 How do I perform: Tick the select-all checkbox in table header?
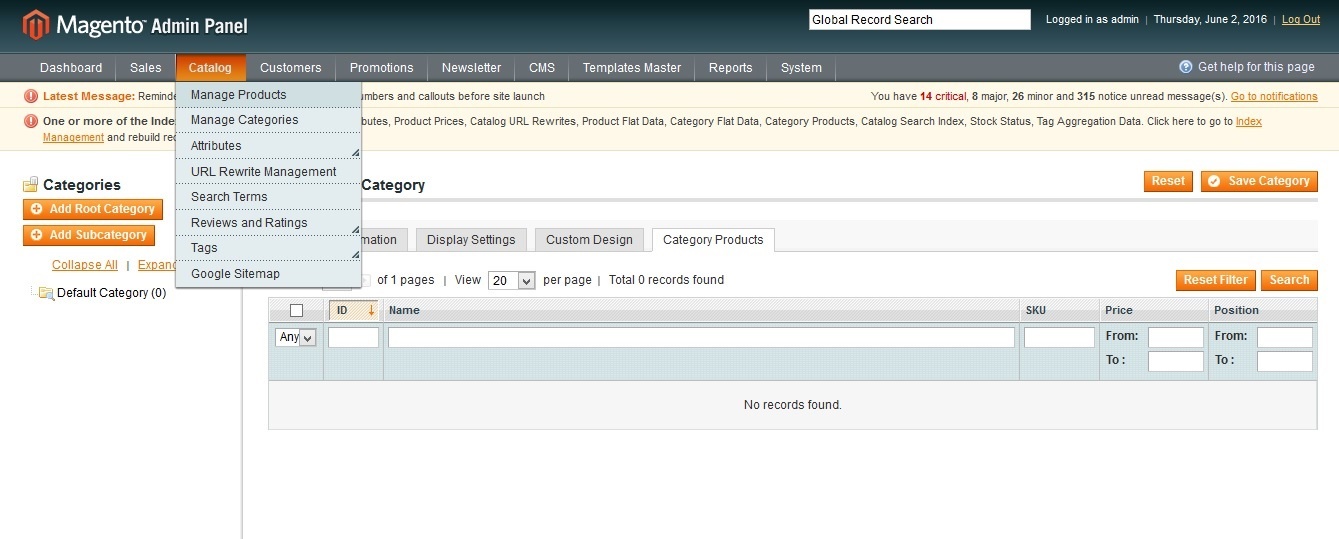[x=296, y=310]
